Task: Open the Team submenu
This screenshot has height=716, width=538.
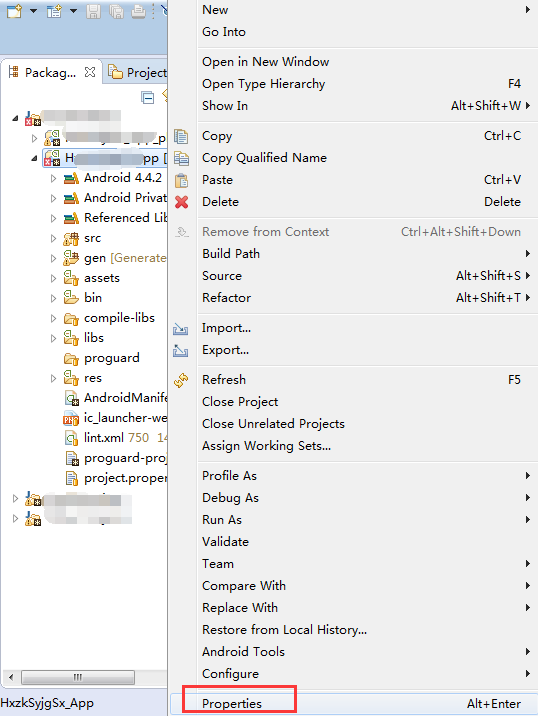Action: tap(368, 564)
